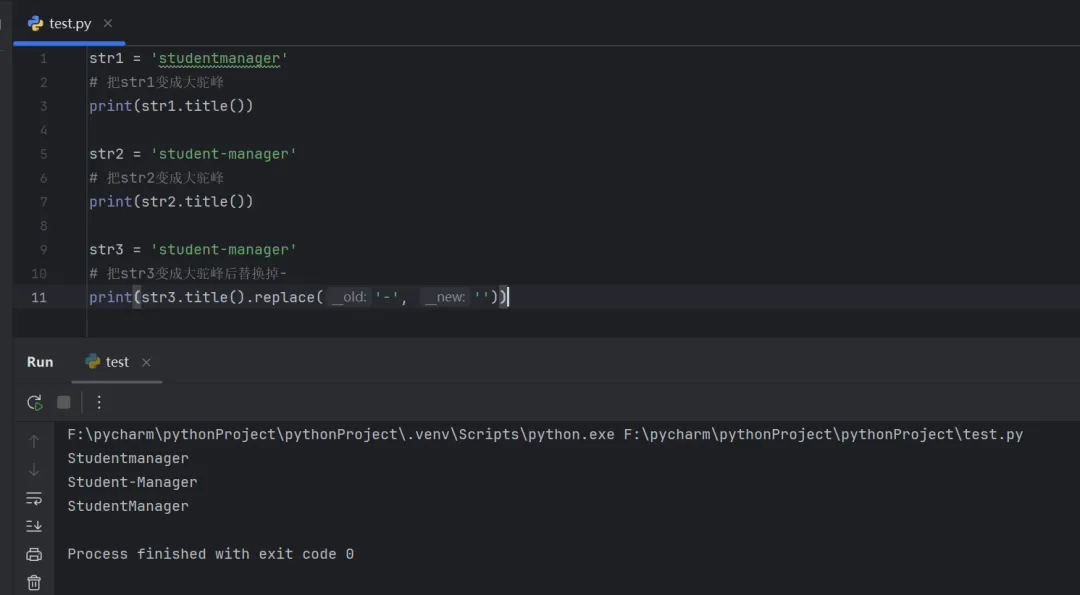The width and height of the screenshot is (1080, 595).
Task: Click the stop process square icon
Action: coord(64,402)
